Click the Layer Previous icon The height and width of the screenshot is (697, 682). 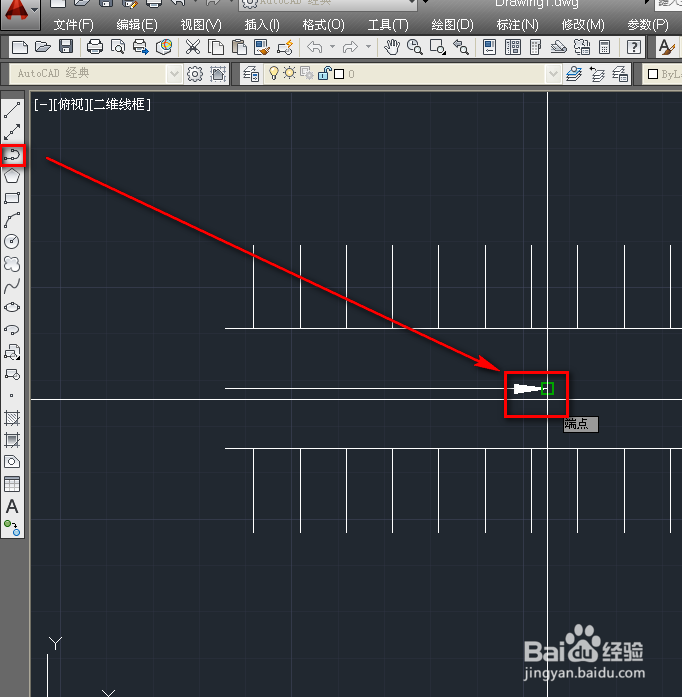[597, 74]
